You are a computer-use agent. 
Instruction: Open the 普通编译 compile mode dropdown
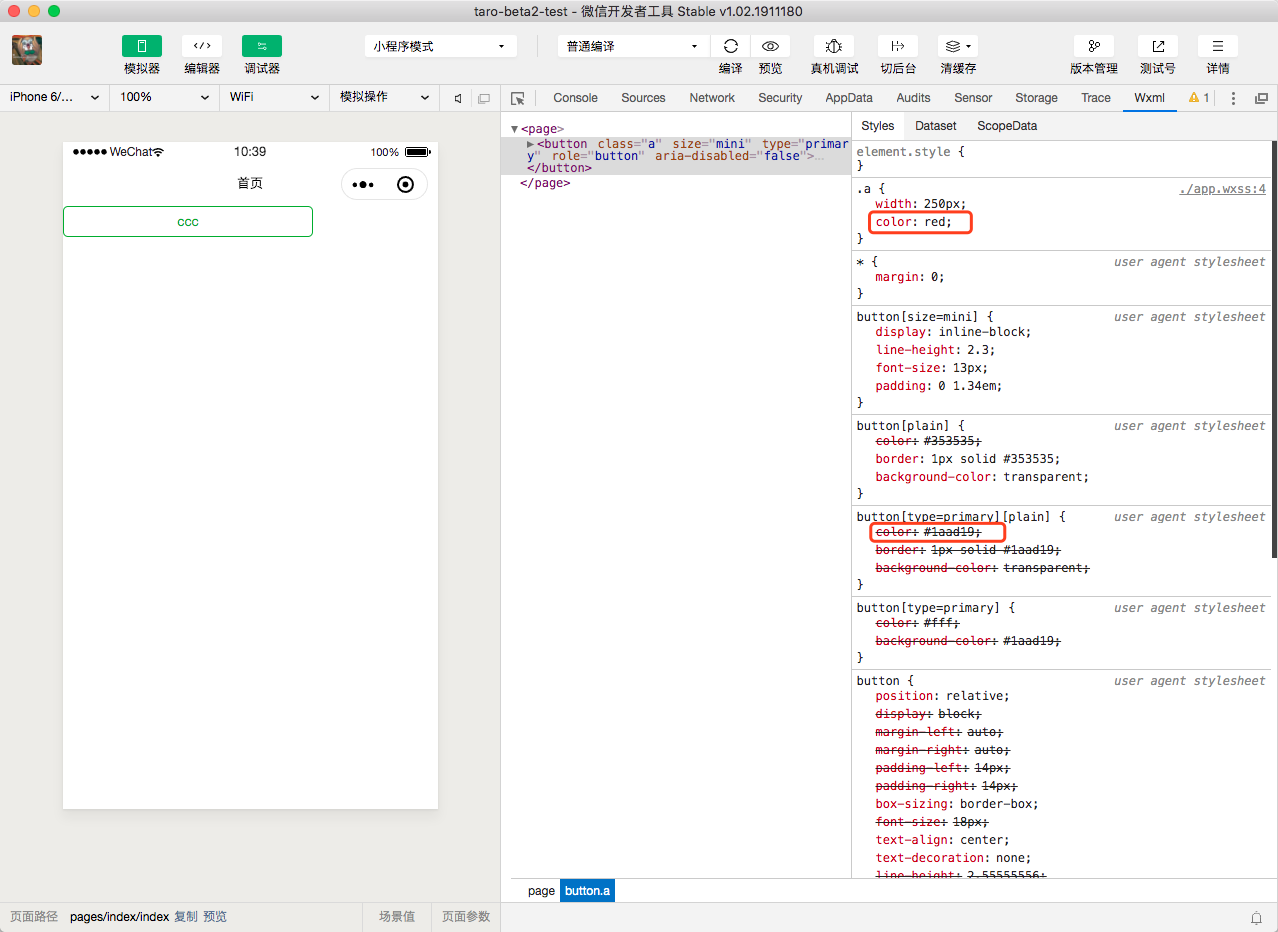coord(633,46)
